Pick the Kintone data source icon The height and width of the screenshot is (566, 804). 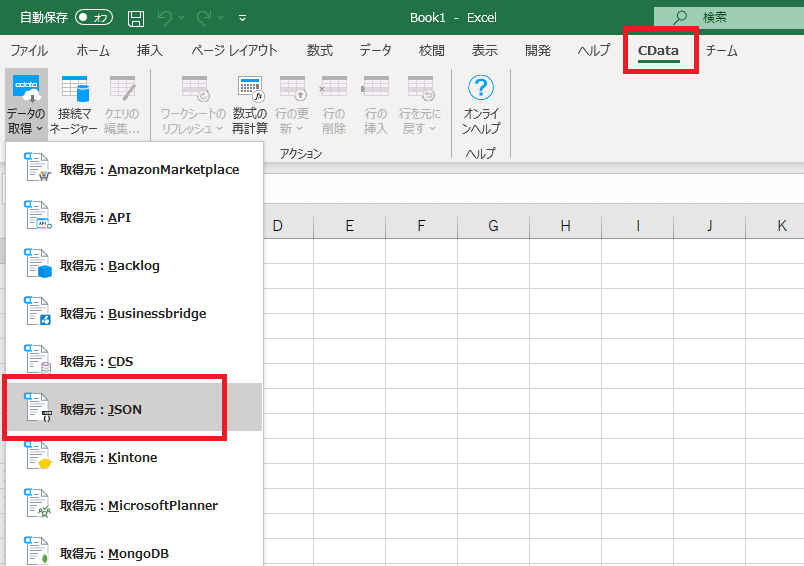click(38, 458)
